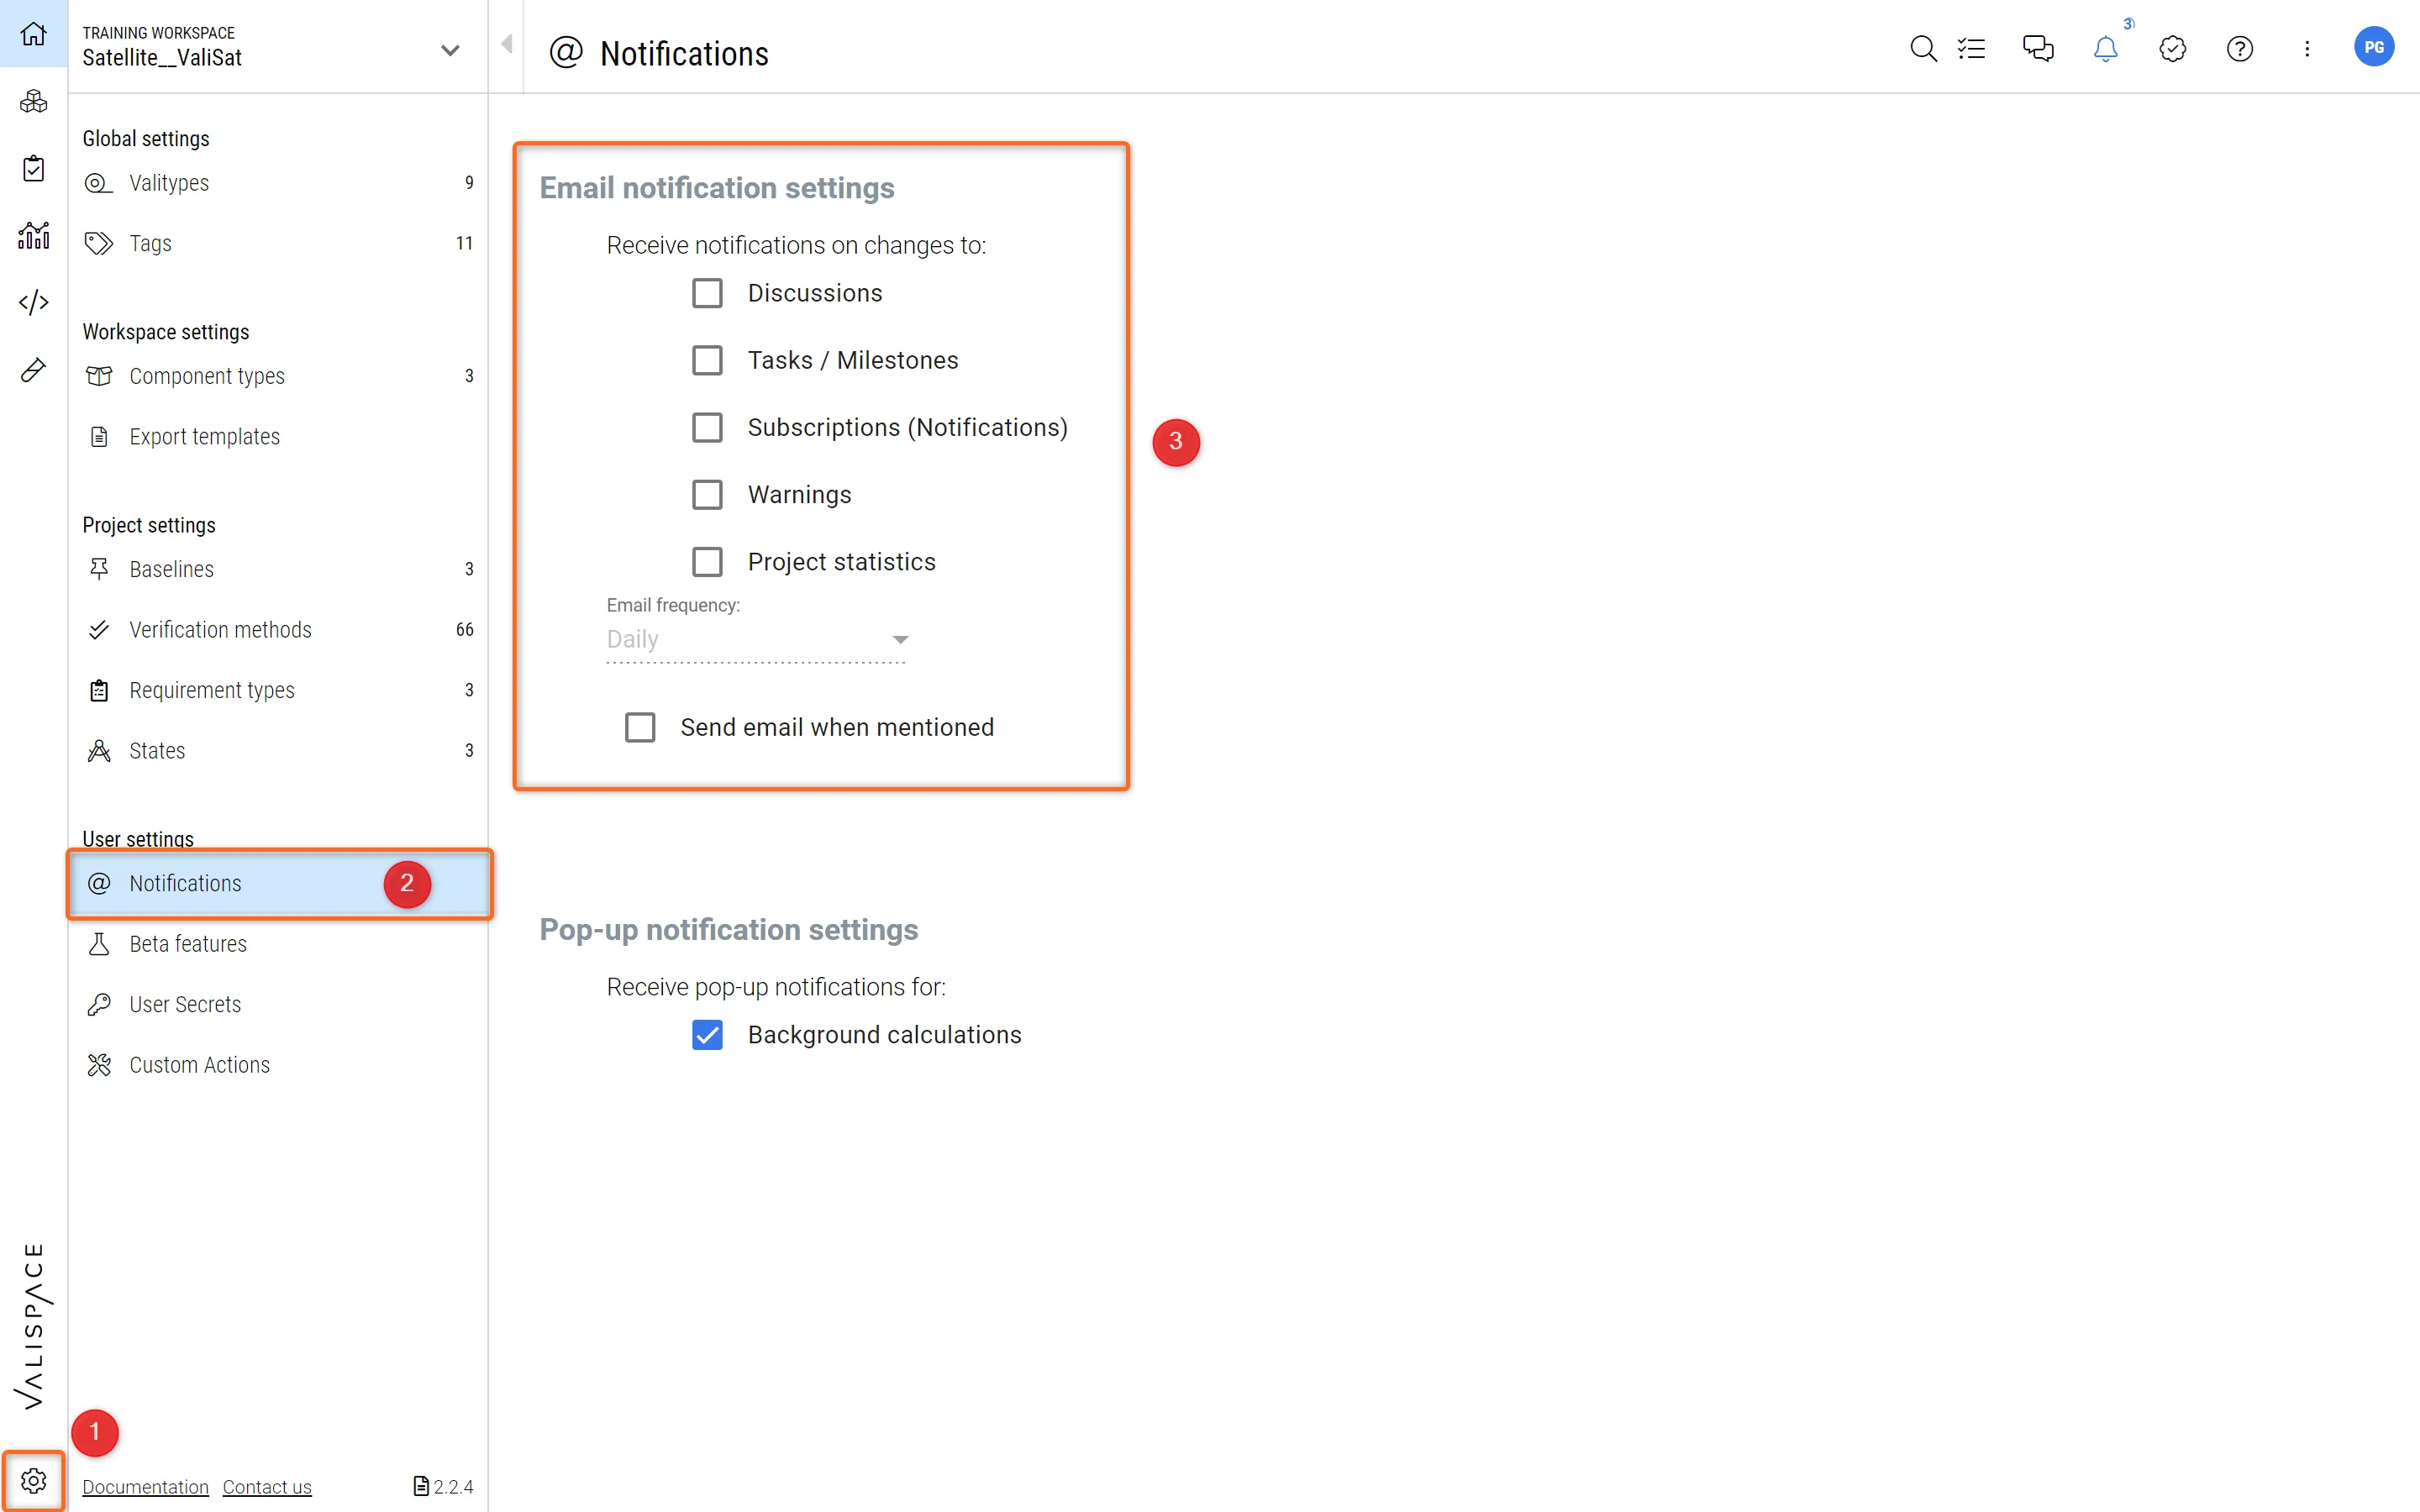Viewport: 2420px width, 1512px height.
Task: Click the search magnifier icon
Action: point(1922,49)
